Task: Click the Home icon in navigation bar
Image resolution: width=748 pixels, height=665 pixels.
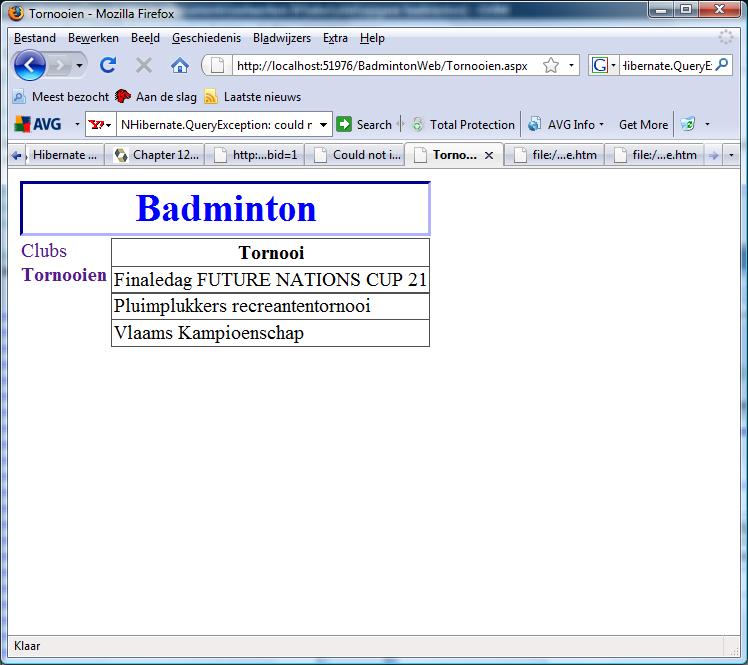Action: click(x=180, y=66)
